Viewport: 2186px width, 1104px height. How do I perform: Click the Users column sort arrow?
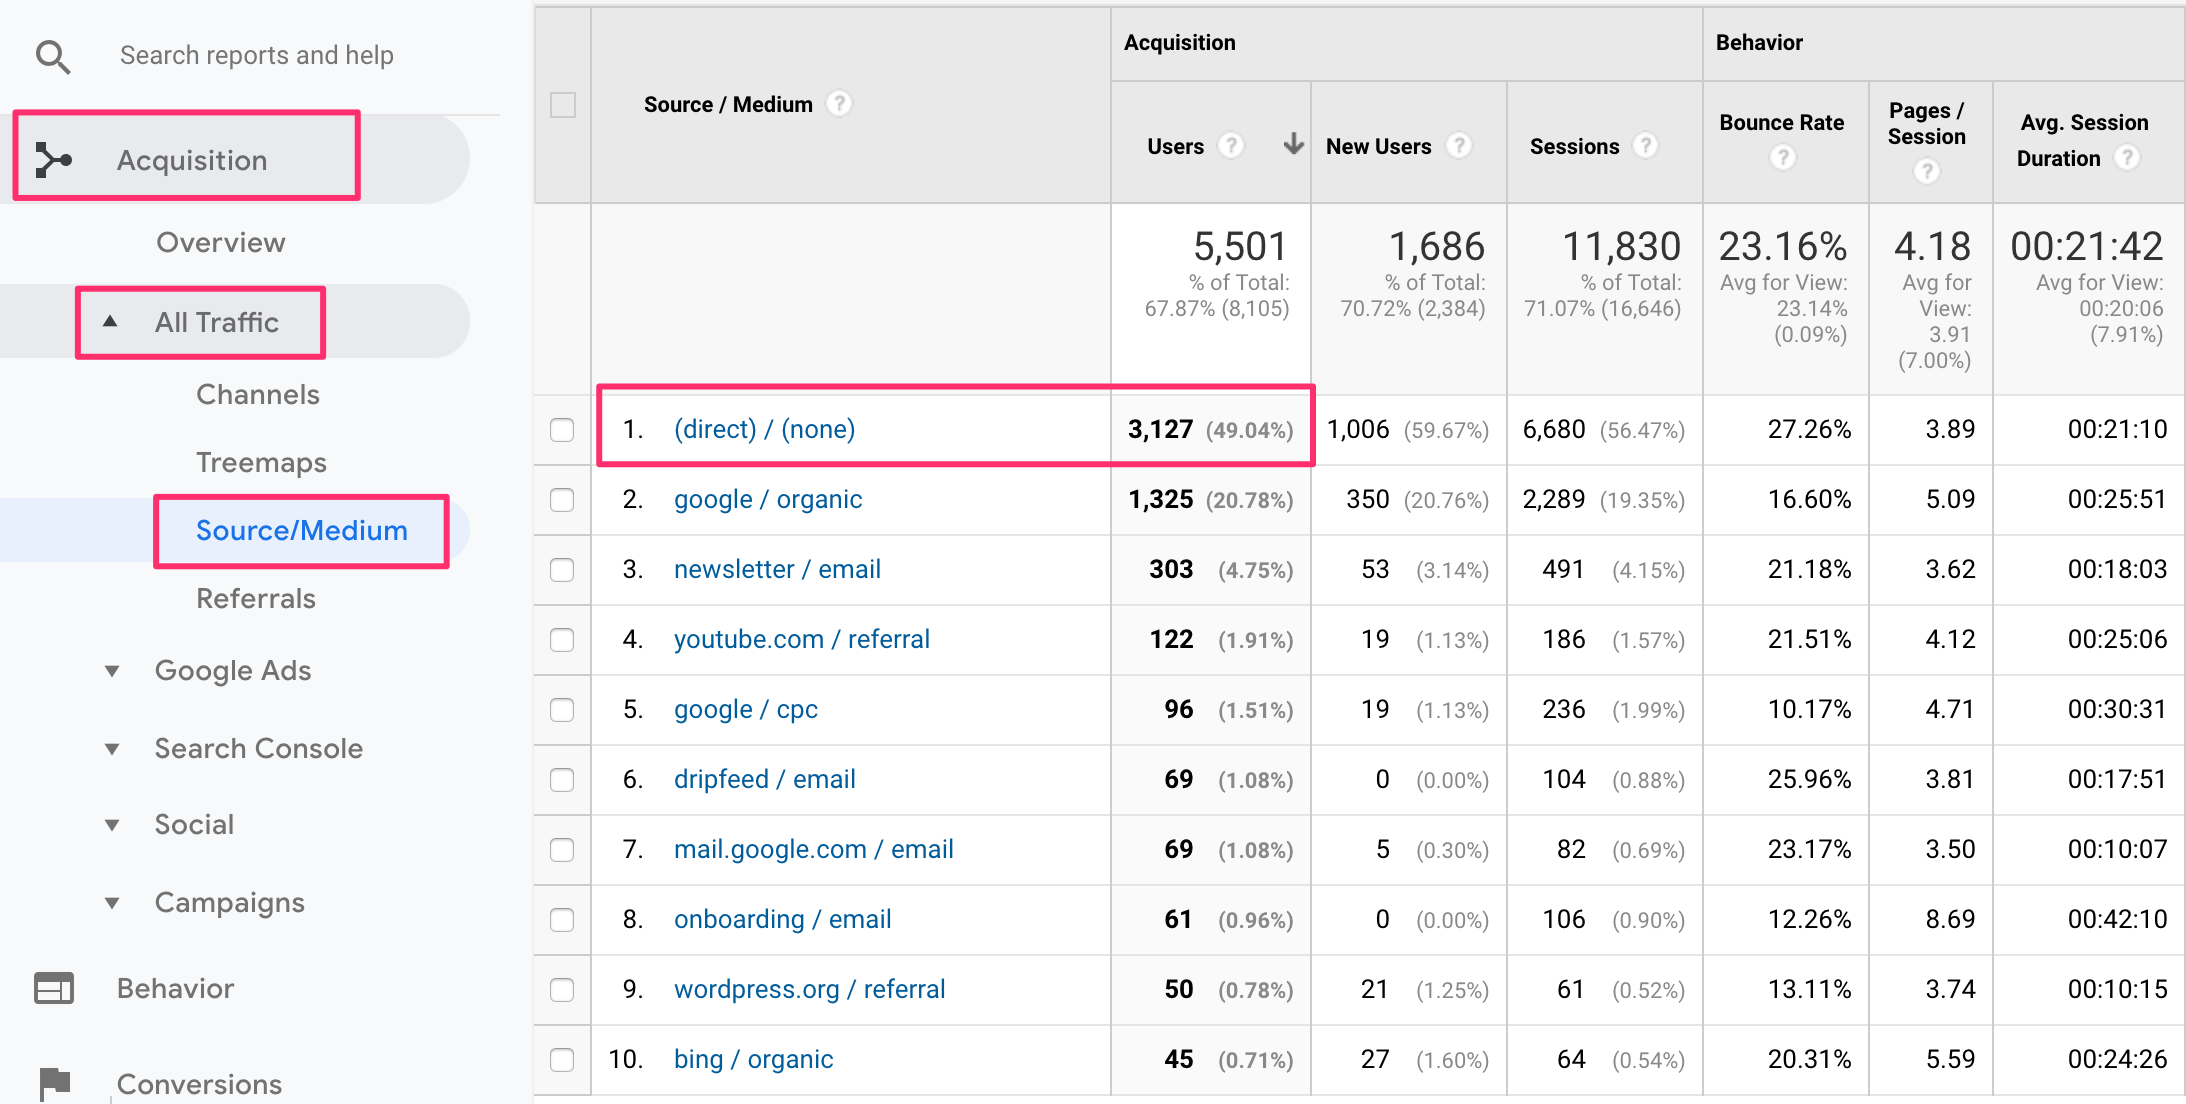click(x=1293, y=145)
